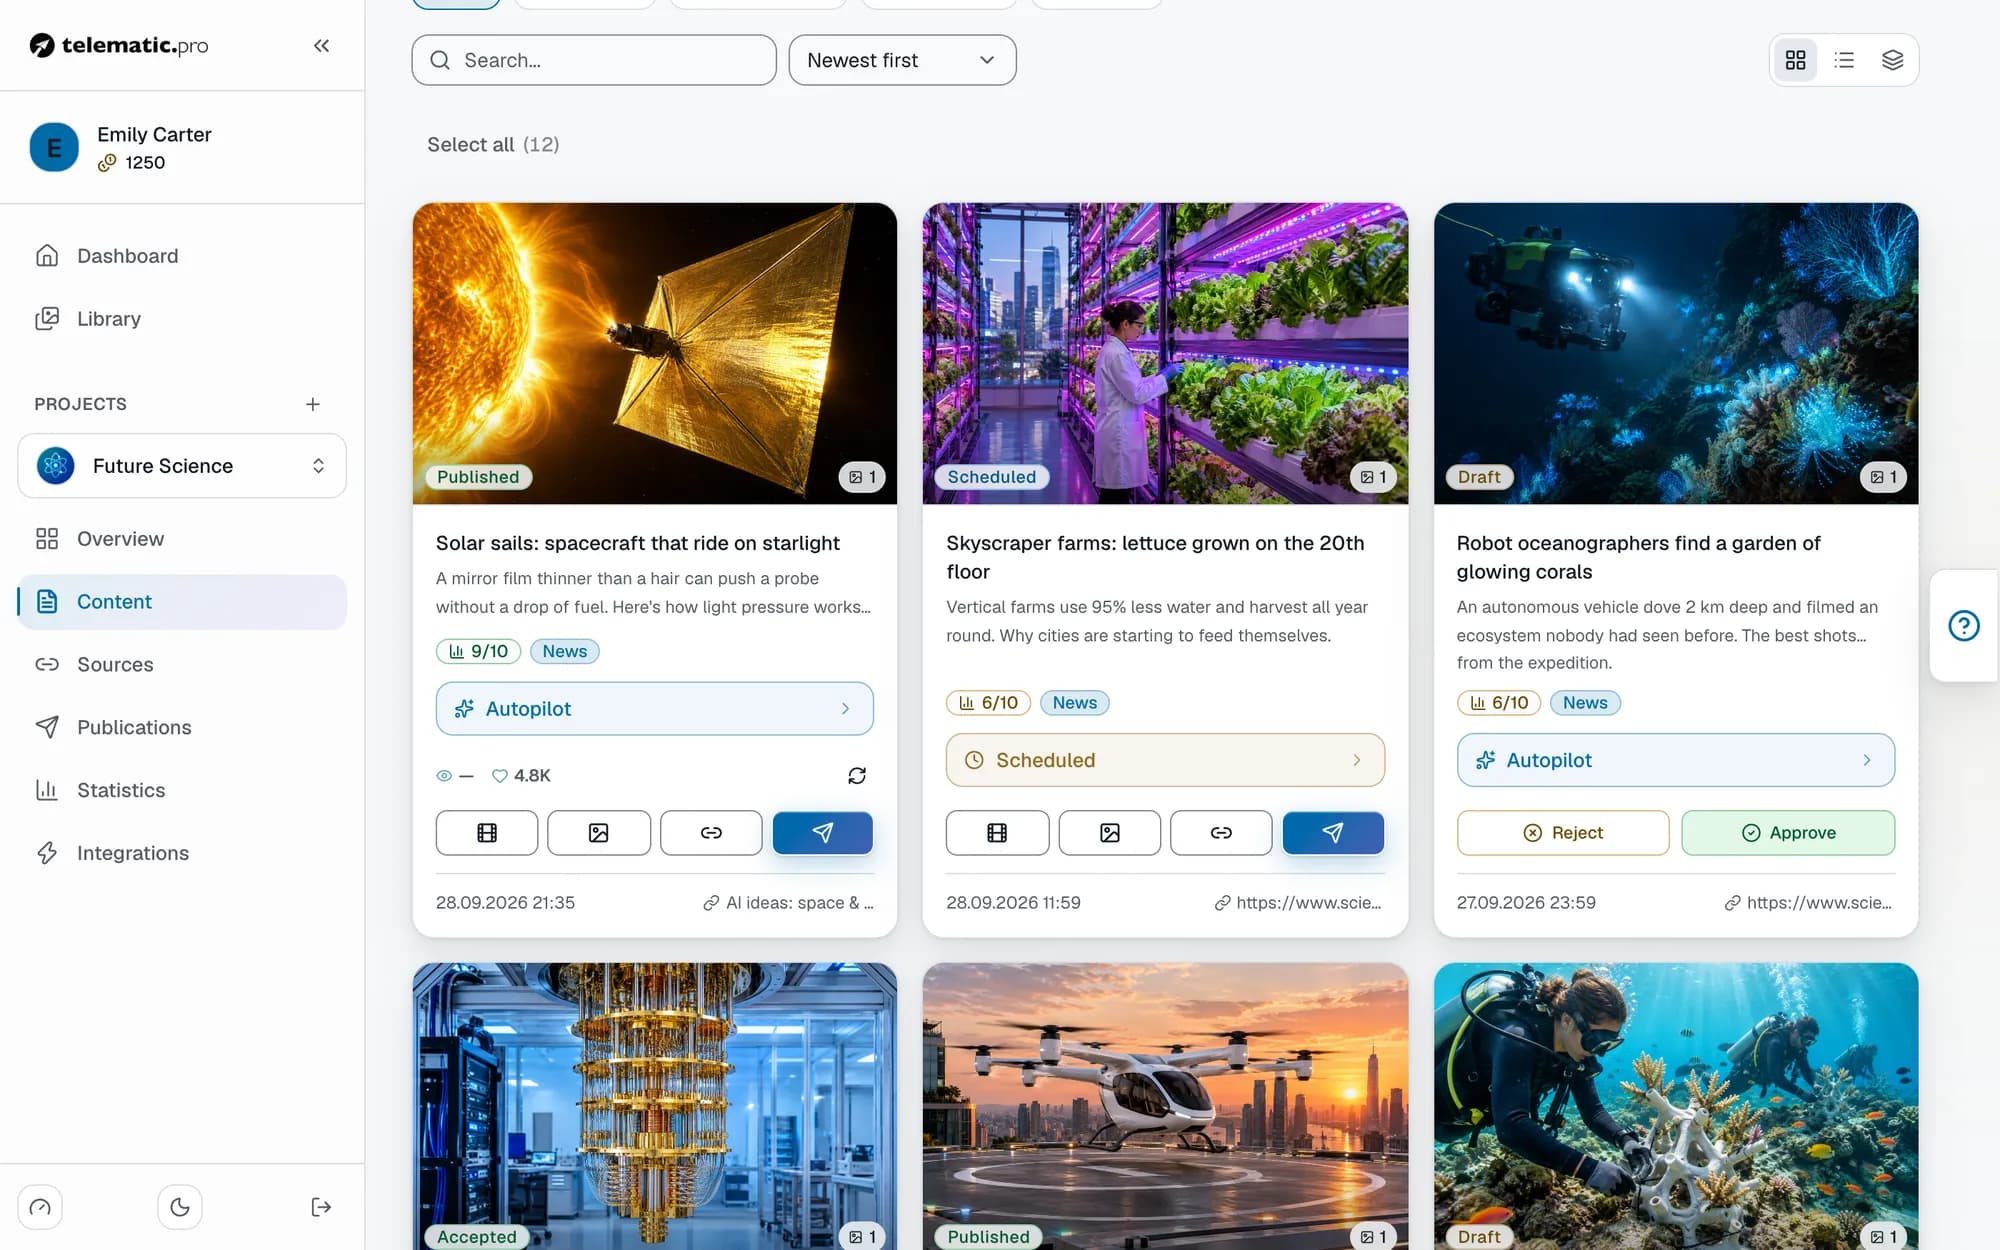Viewport: 2000px width, 1250px height.
Task: Click the refresh stats icon on Solar sails card
Action: pos(857,775)
